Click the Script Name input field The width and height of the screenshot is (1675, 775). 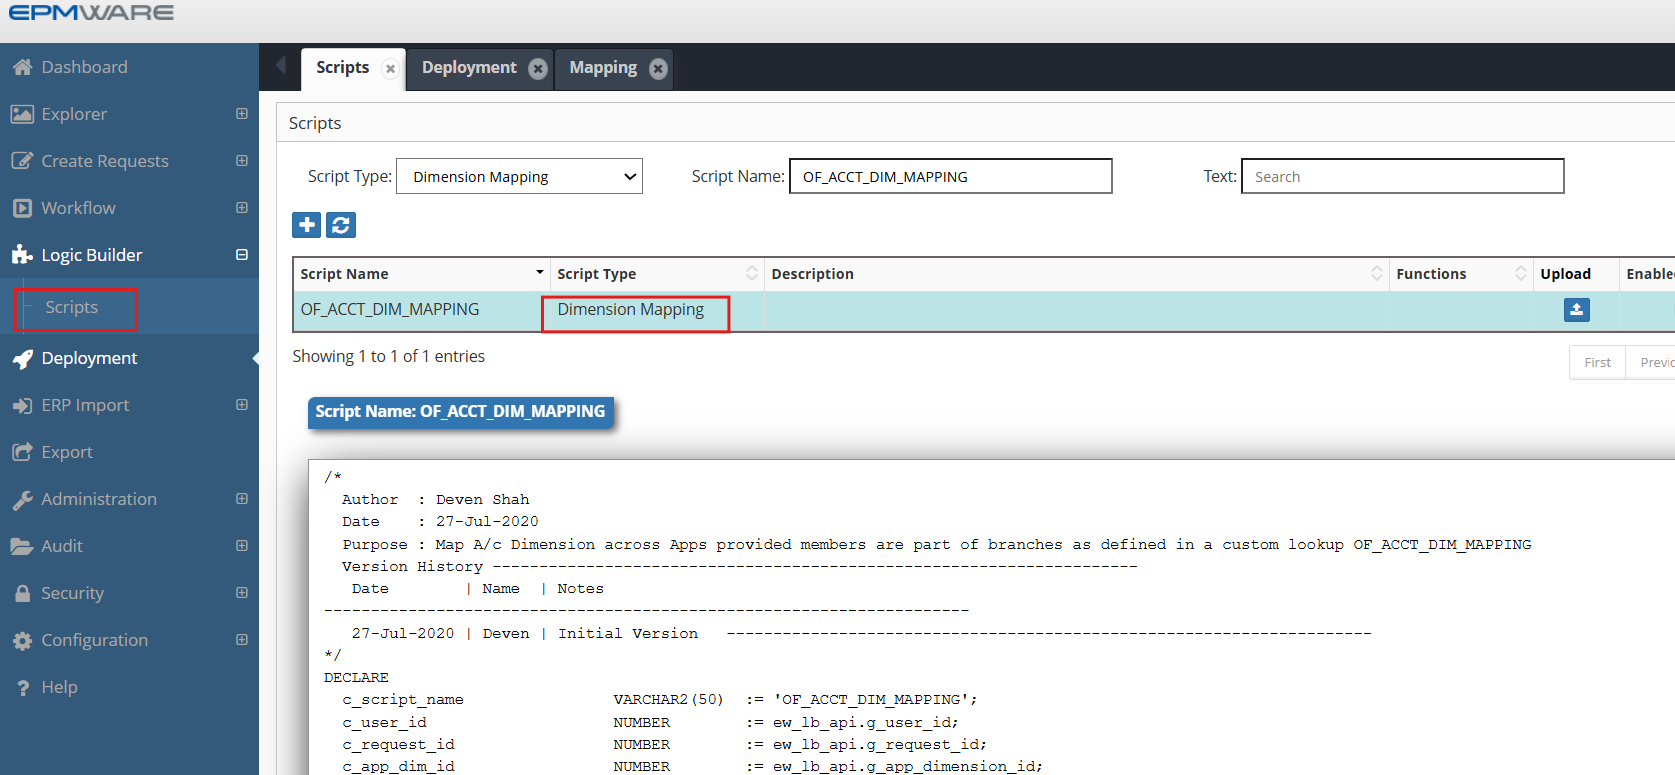[x=950, y=177]
